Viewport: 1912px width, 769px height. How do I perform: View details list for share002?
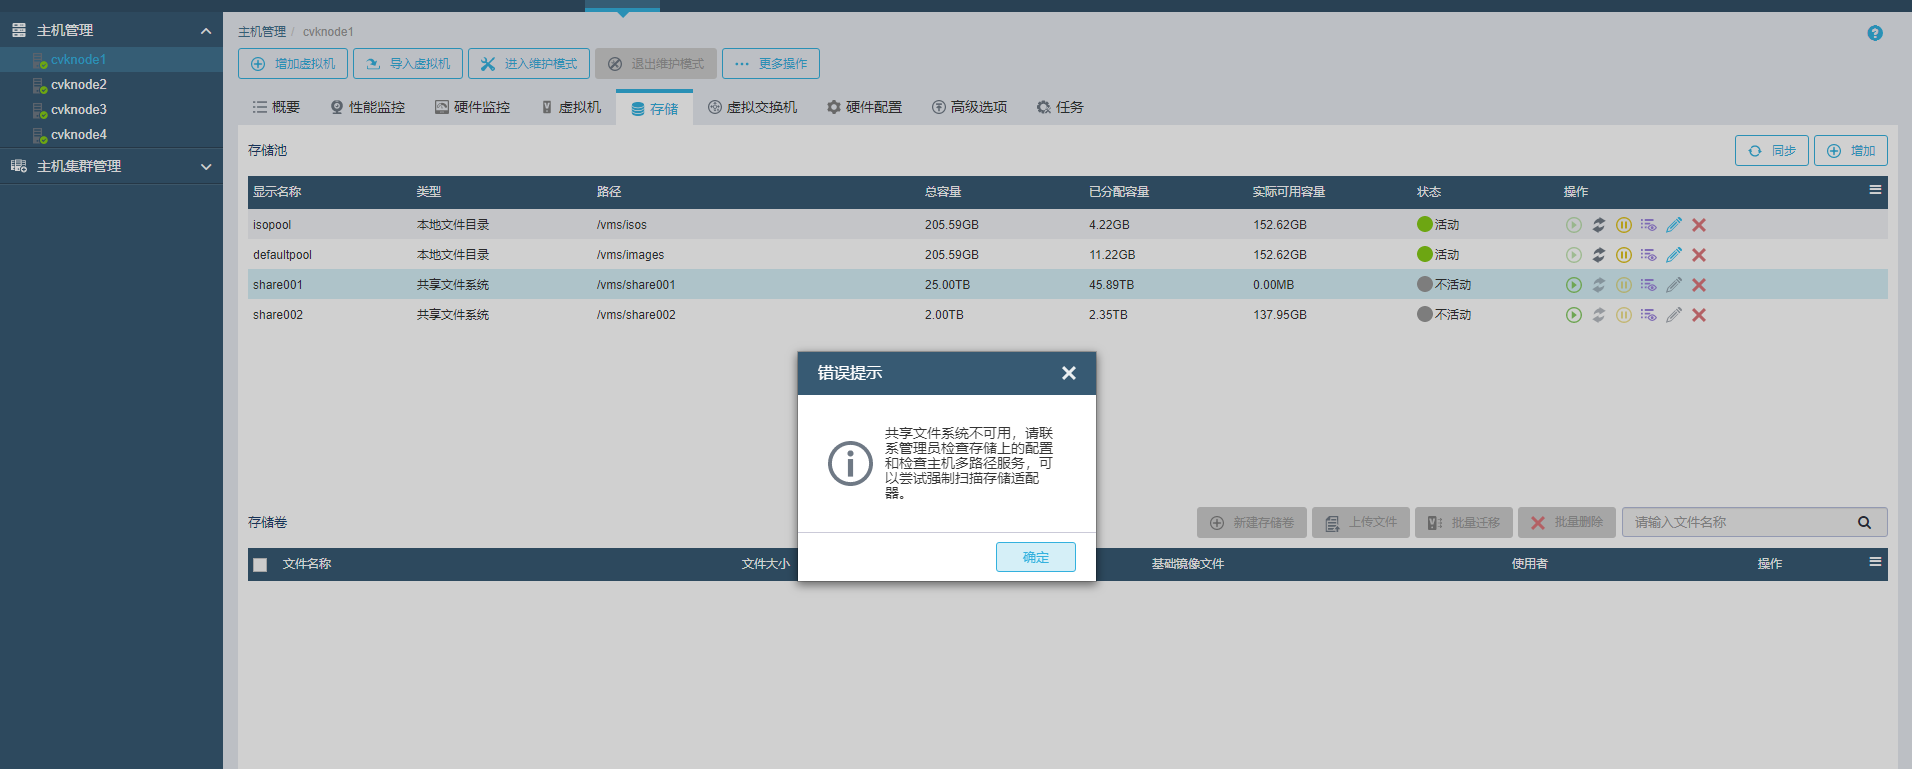pyautogui.click(x=1649, y=315)
